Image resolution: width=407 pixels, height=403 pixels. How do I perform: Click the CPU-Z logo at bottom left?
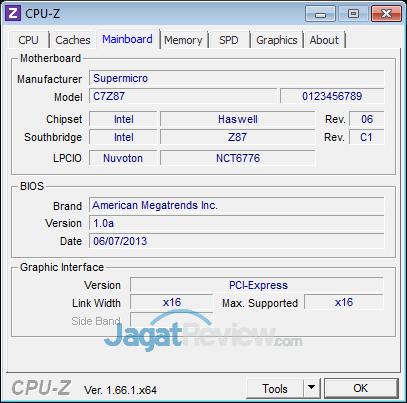pyautogui.click(x=41, y=388)
